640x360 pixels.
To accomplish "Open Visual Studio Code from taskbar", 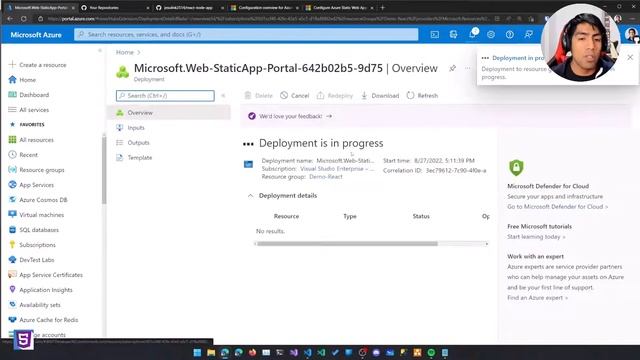I will [307, 352].
